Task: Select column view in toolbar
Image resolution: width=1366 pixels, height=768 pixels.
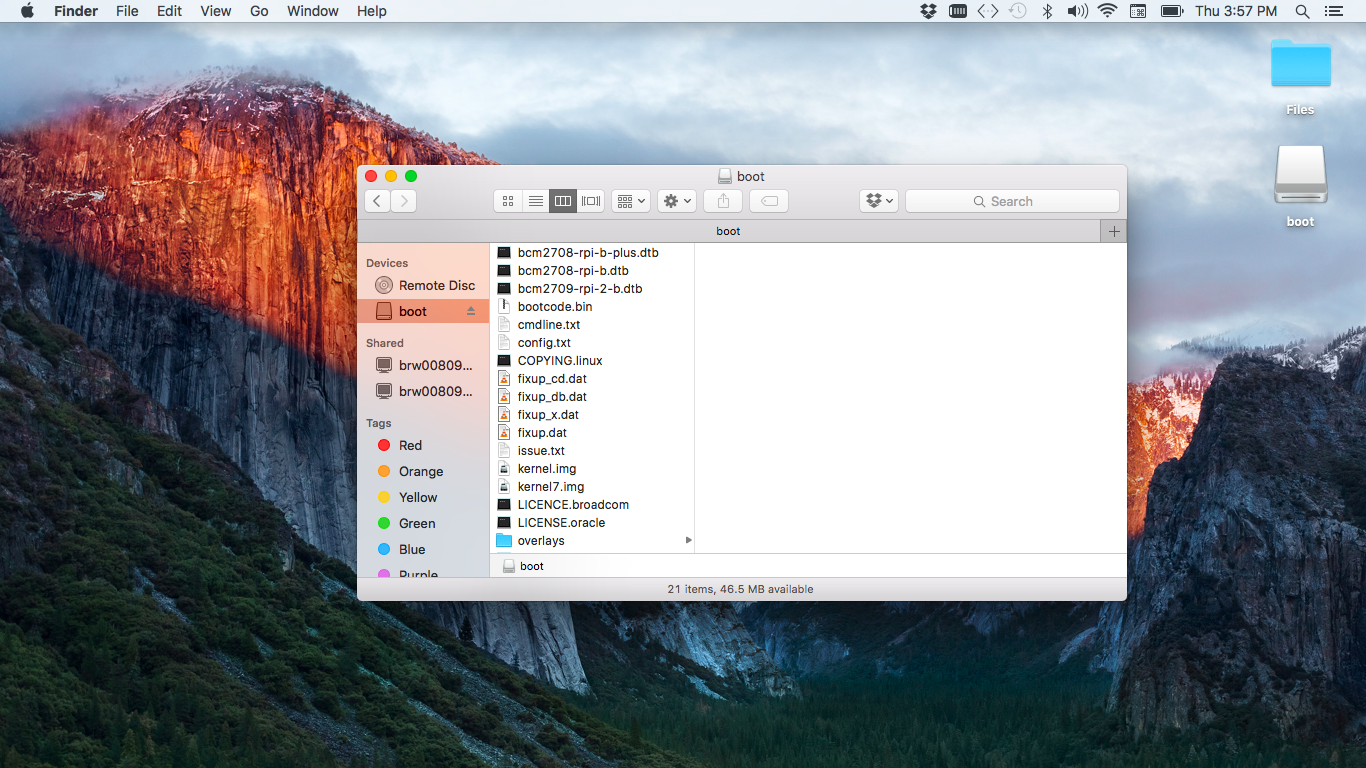Action: pyautogui.click(x=563, y=201)
